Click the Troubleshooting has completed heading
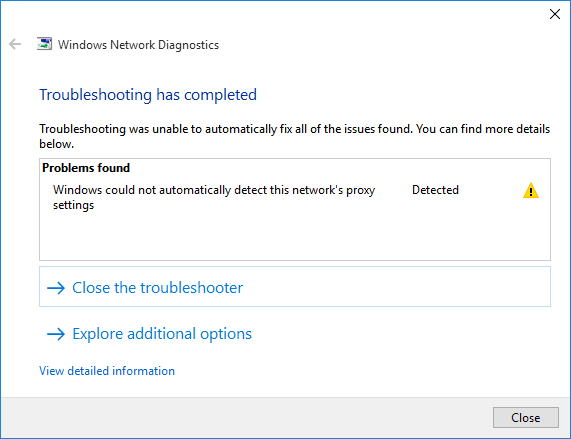The height and width of the screenshot is (439, 571). pyautogui.click(x=148, y=95)
